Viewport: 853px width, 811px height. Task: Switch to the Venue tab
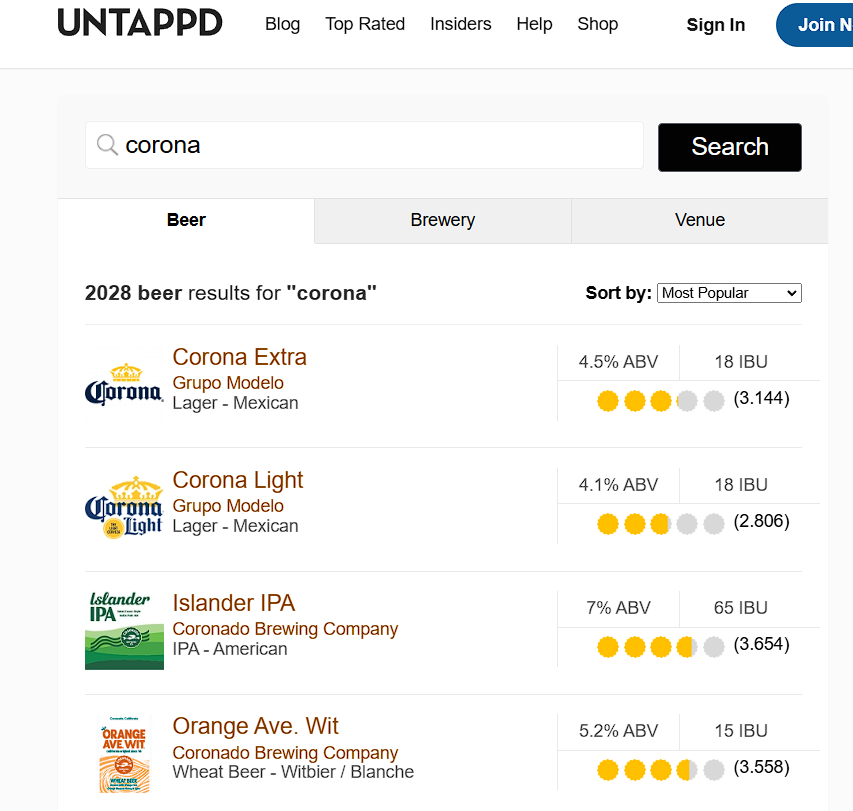699,220
